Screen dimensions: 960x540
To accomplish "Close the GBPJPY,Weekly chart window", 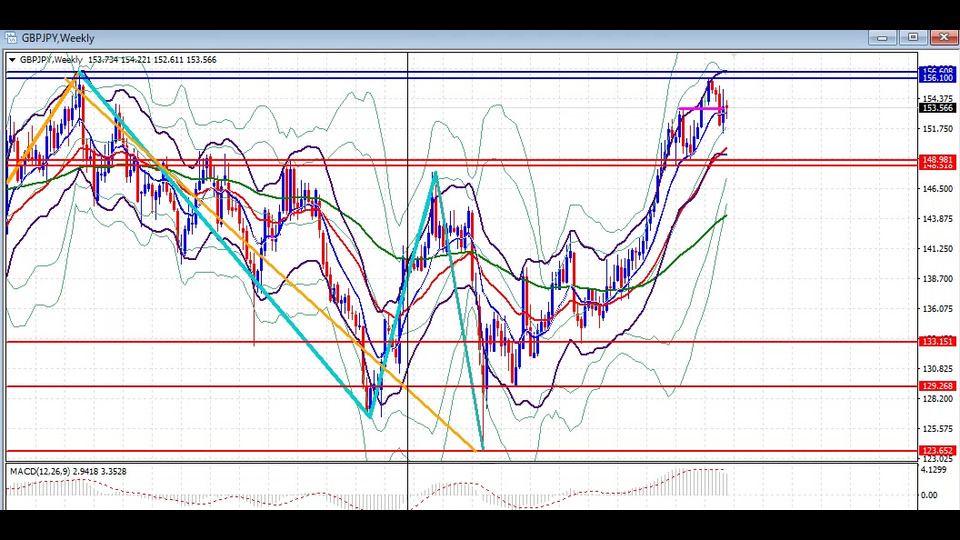I will click(943, 38).
